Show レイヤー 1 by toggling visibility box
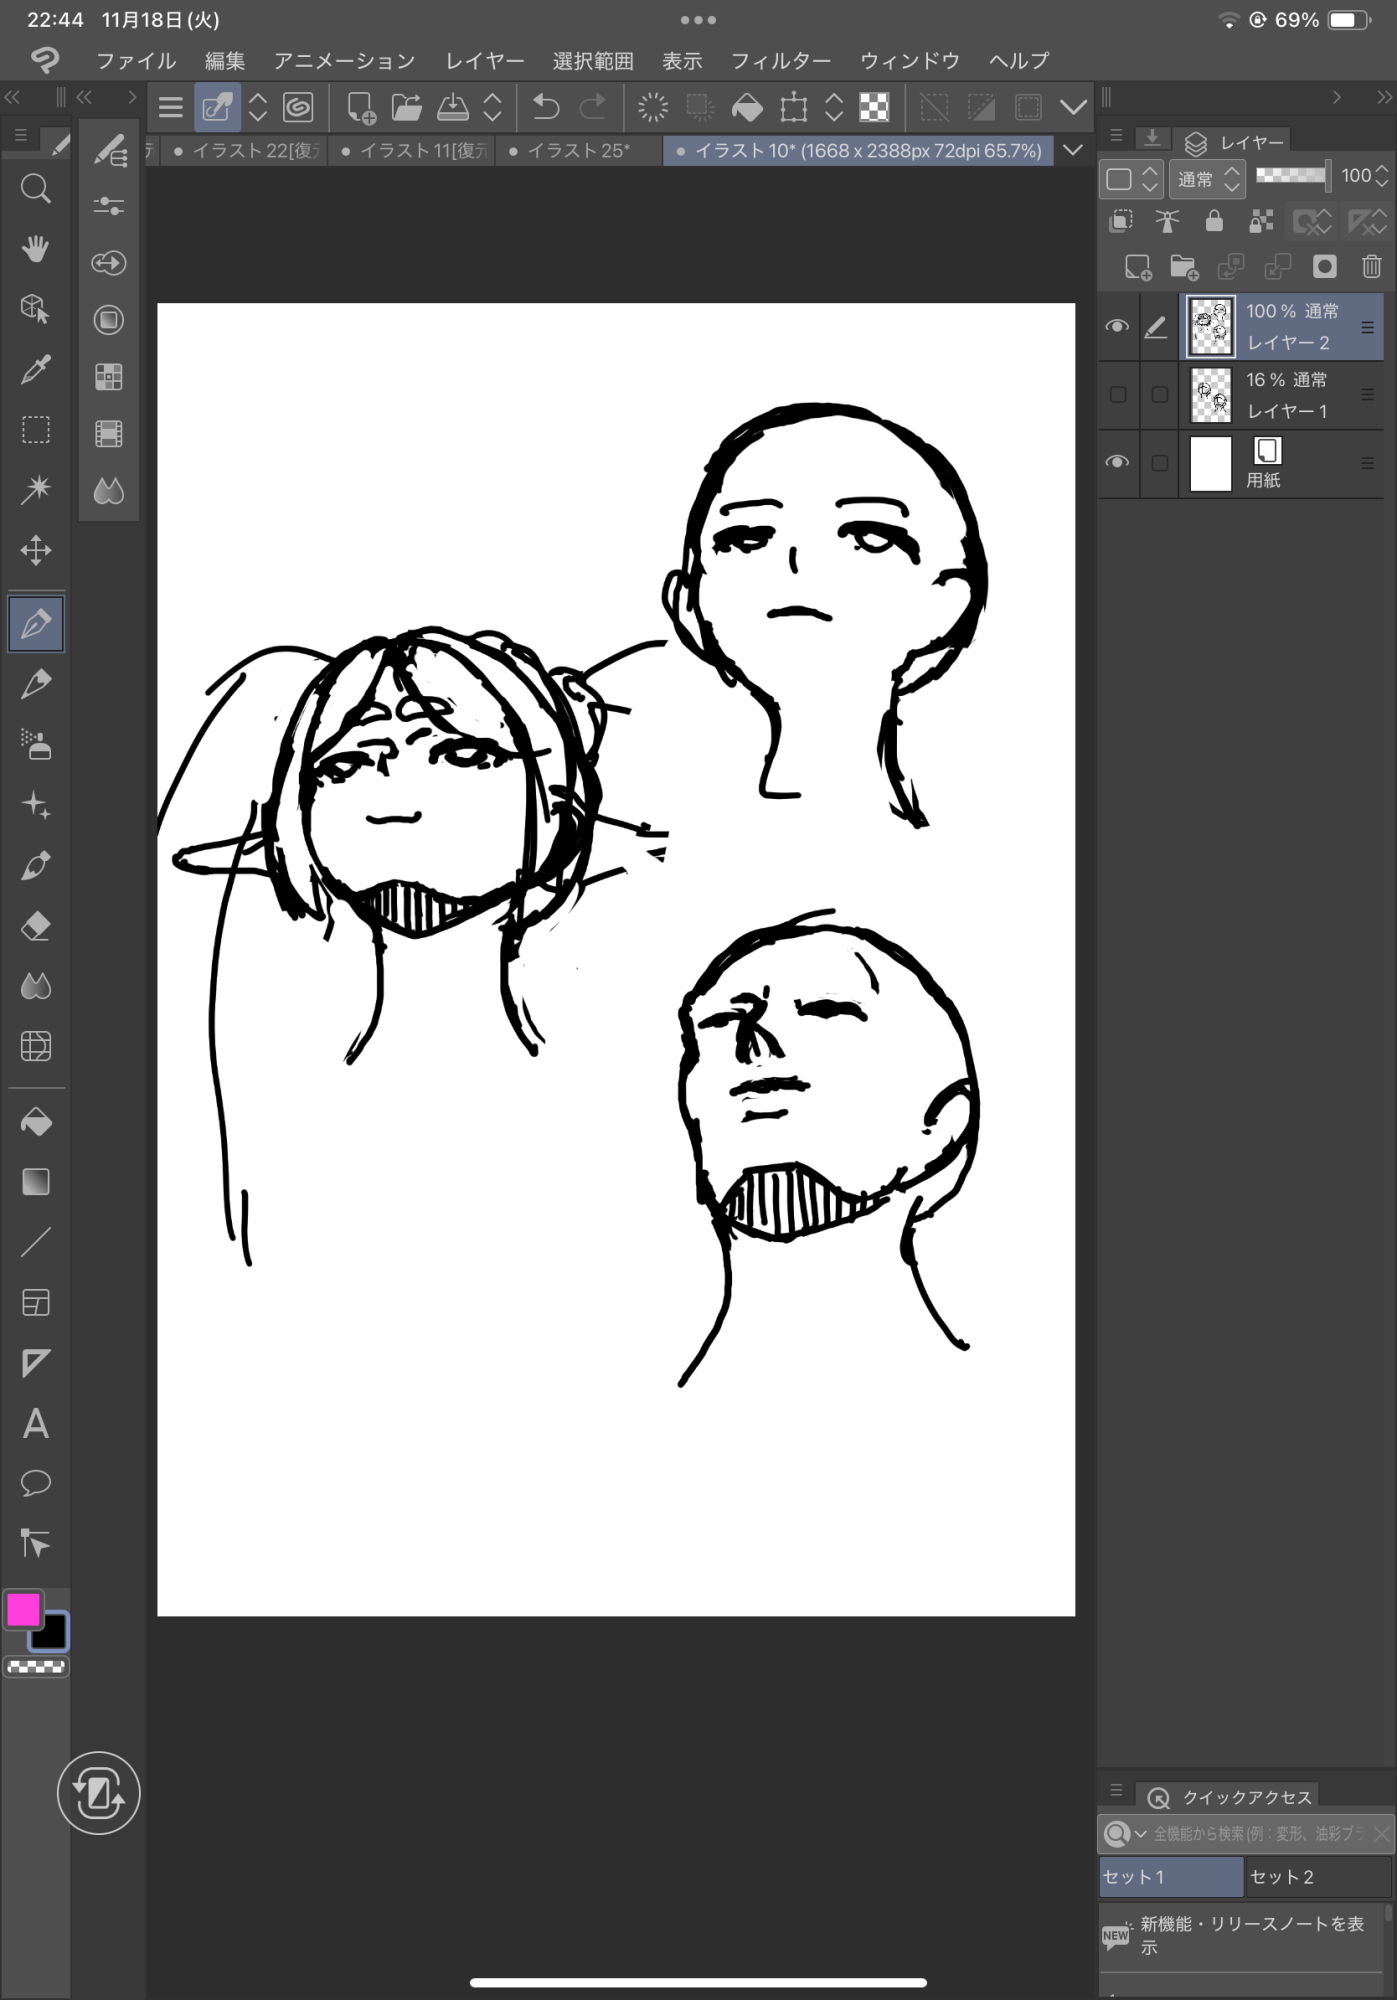This screenshot has width=1397, height=2000. point(1117,395)
